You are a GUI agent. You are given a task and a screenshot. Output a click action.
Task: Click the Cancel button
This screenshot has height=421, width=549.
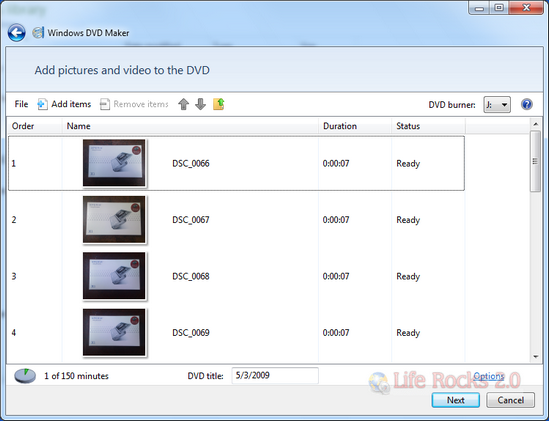pos(510,400)
